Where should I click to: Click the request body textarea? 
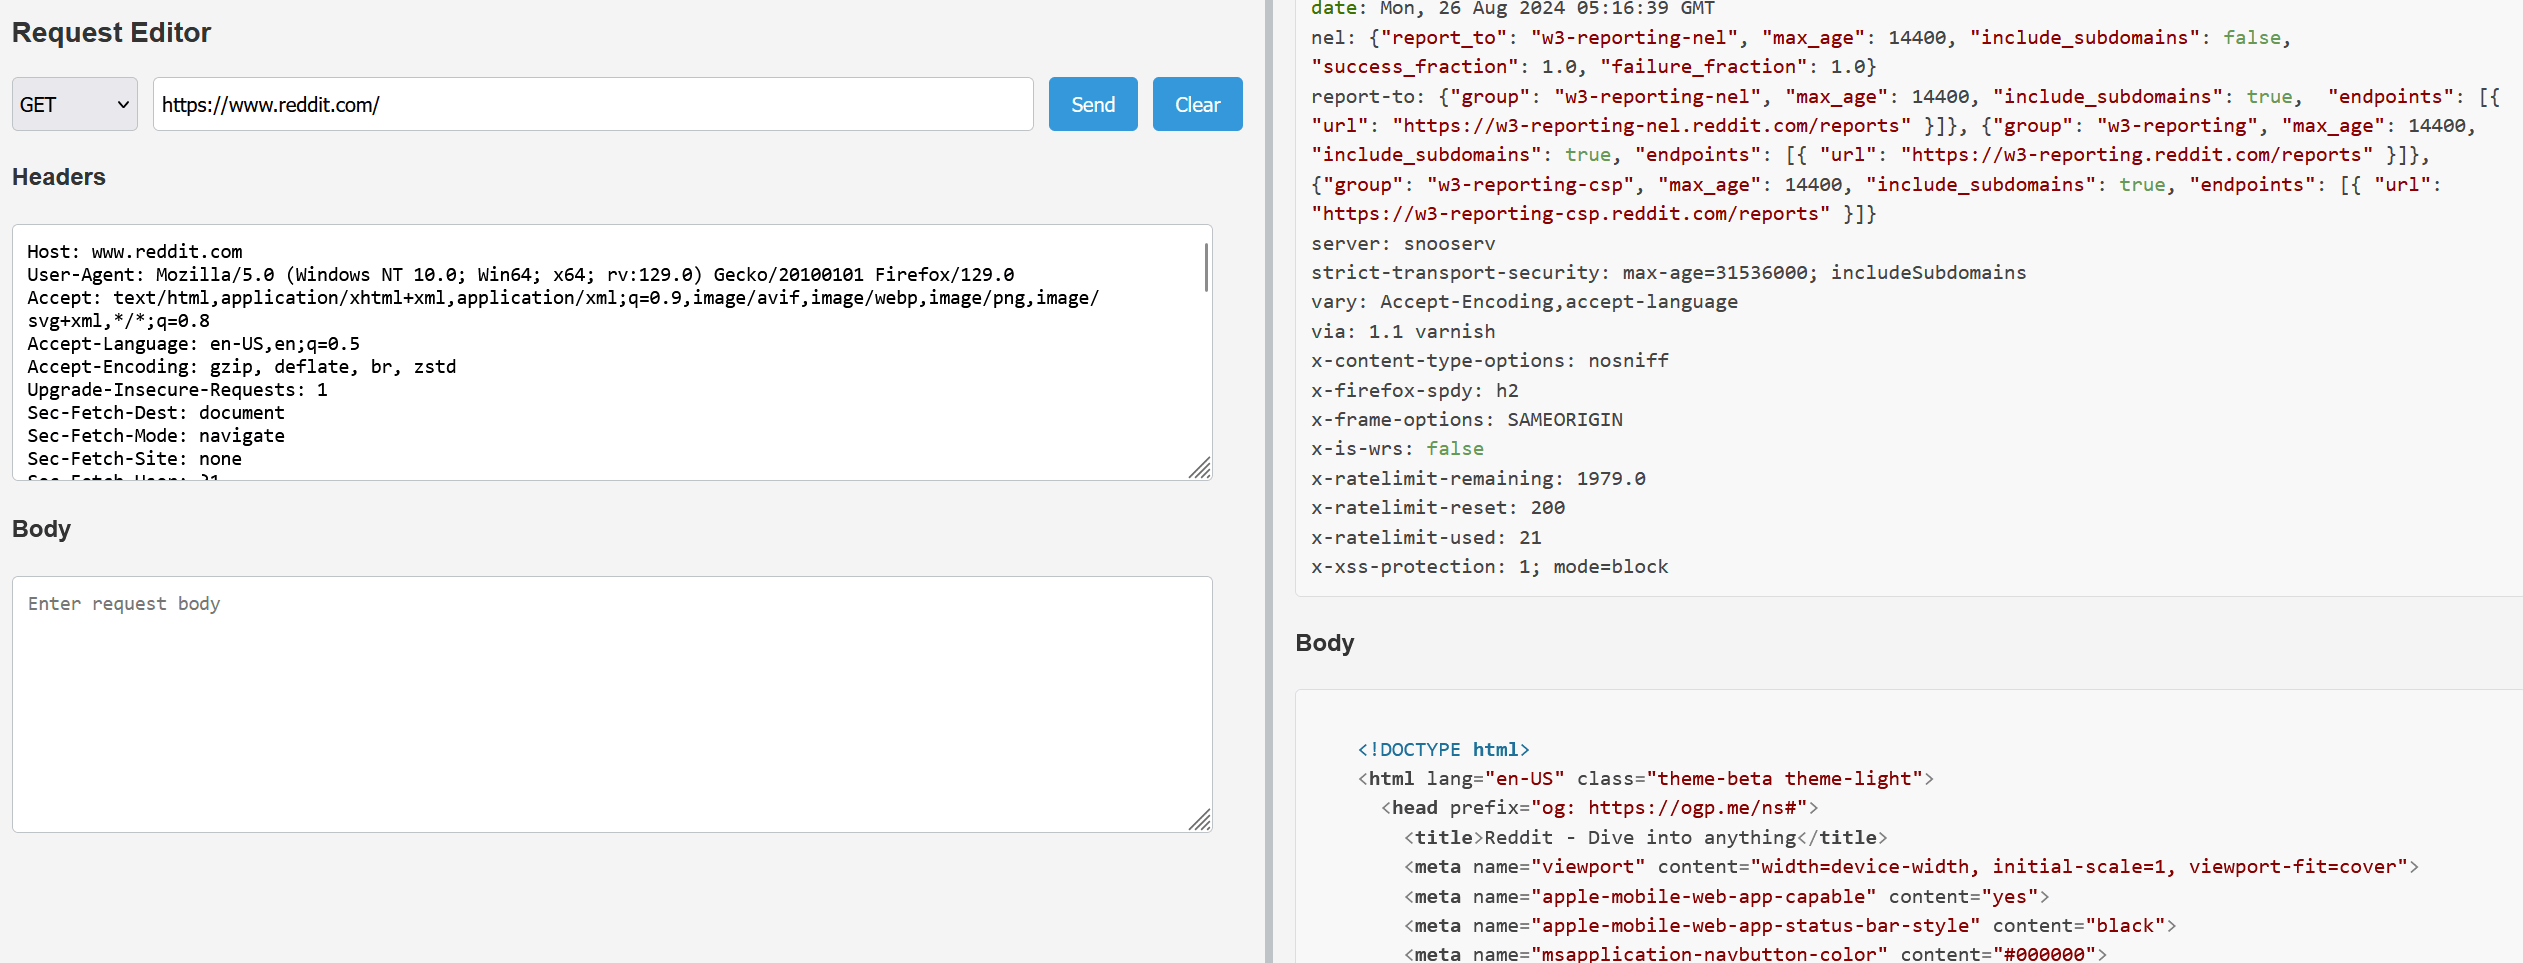pos(612,704)
